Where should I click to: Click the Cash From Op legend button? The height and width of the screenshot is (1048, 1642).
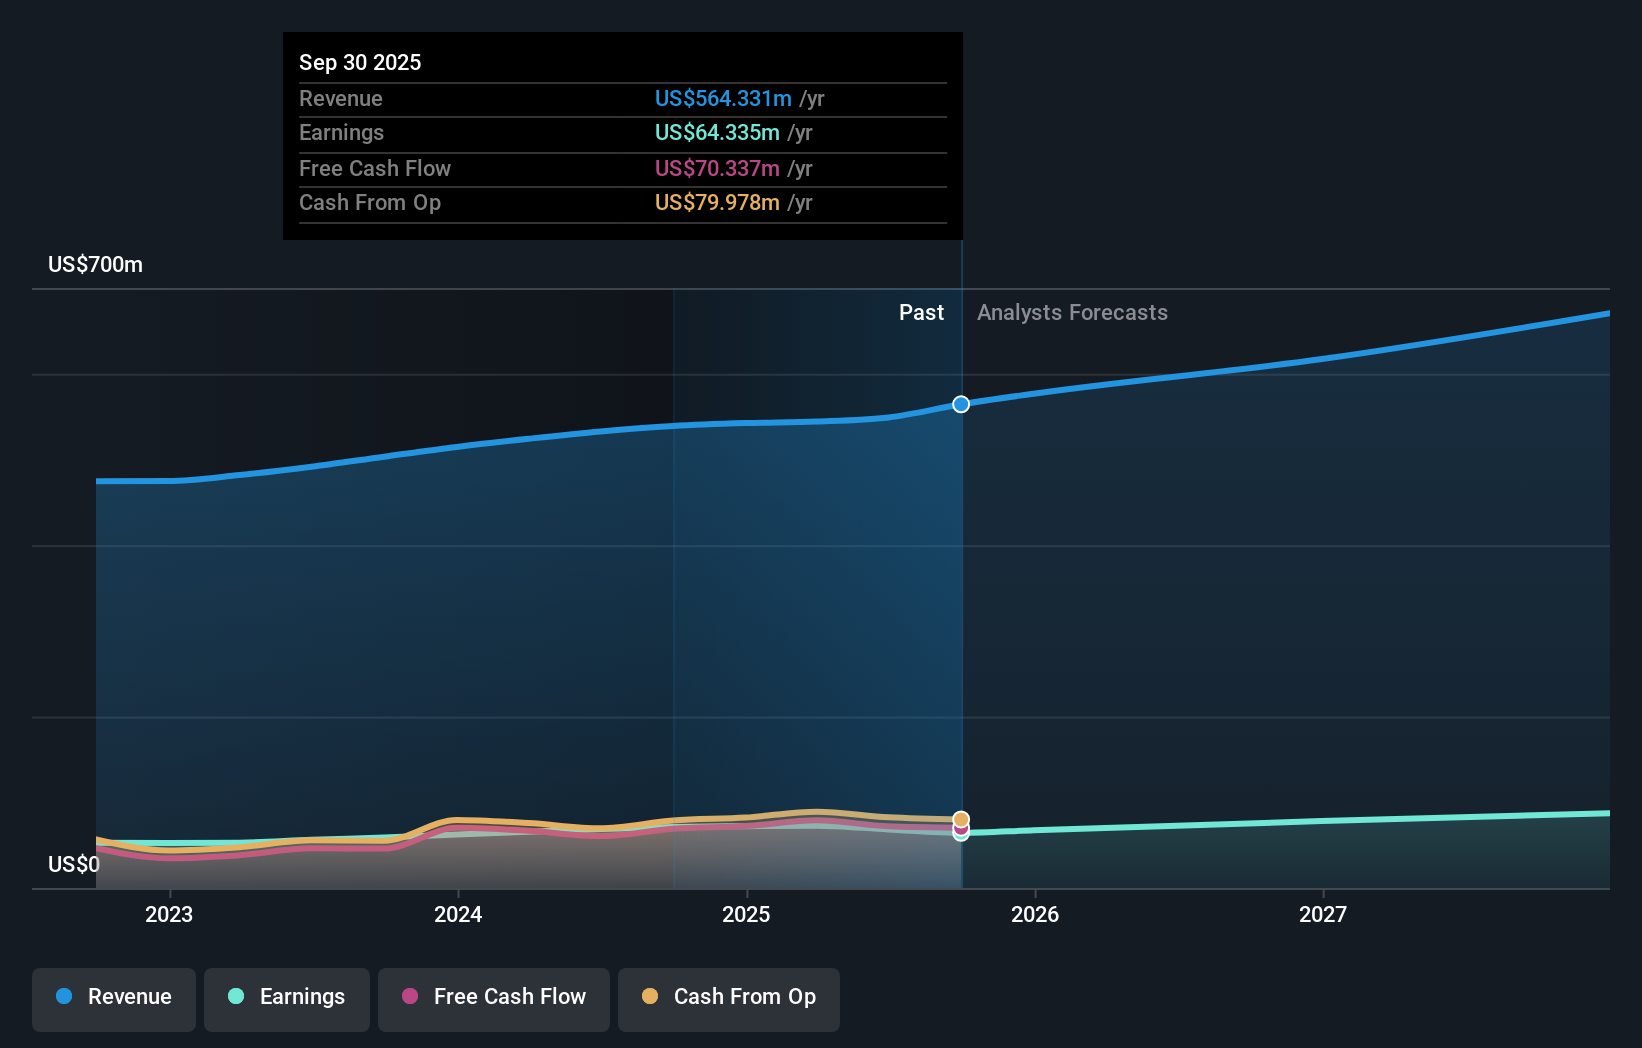pyautogui.click(x=728, y=999)
